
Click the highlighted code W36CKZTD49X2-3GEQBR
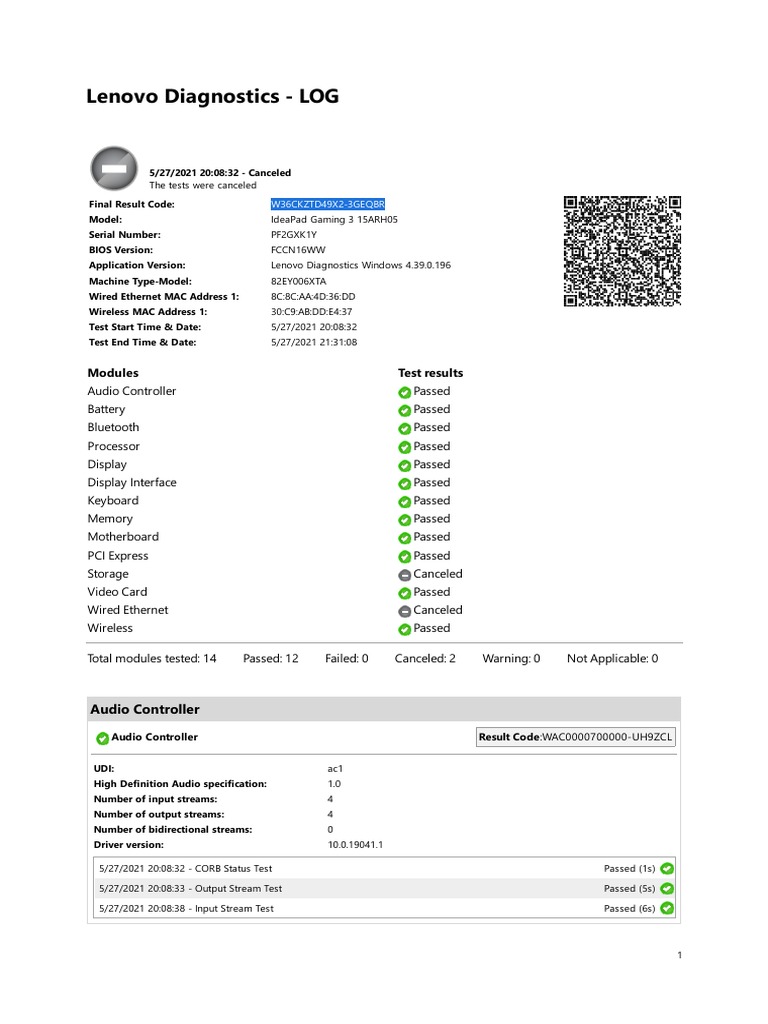click(328, 204)
